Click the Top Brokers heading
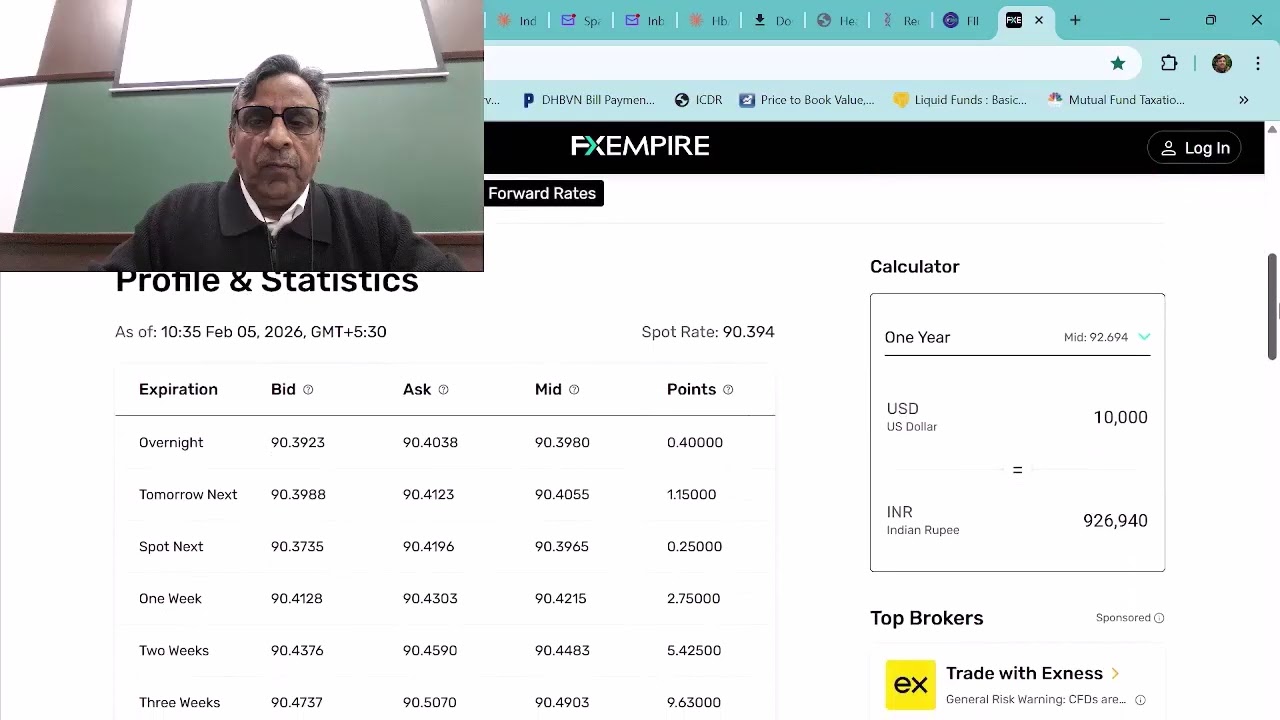The height and width of the screenshot is (720, 1280). coord(926,618)
